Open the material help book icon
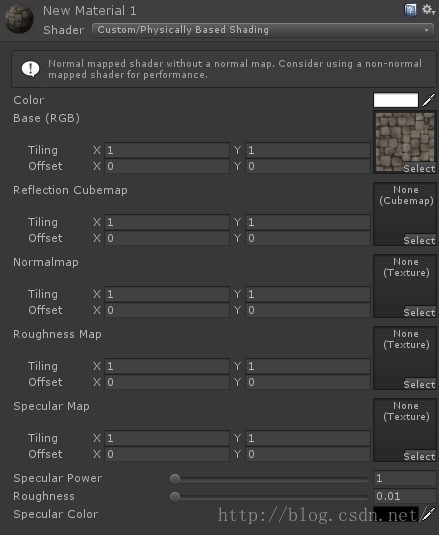439x535 pixels. pos(410,10)
